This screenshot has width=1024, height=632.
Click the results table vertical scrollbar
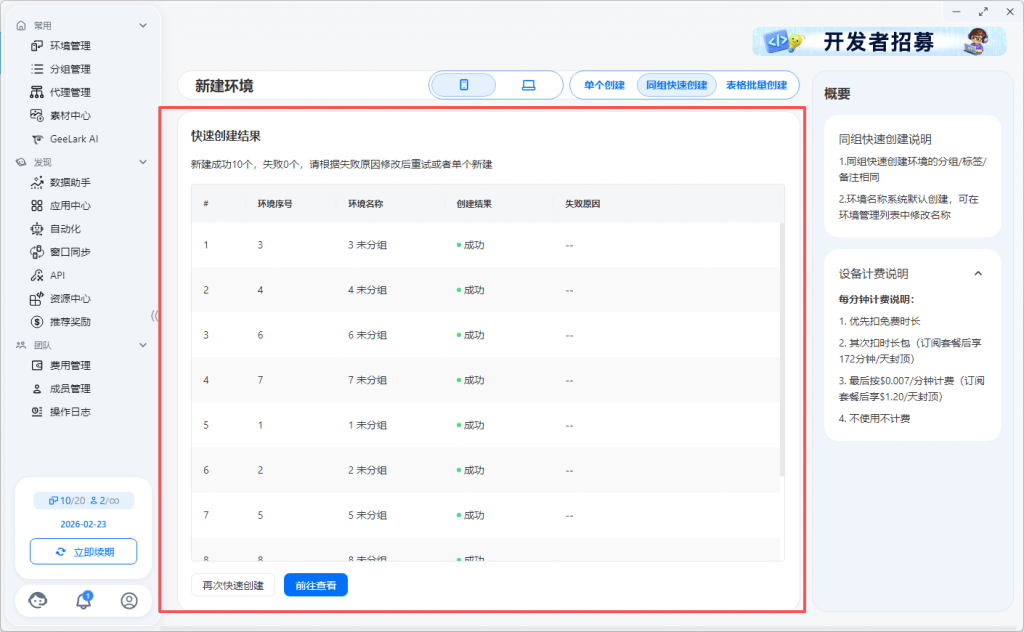point(782,350)
